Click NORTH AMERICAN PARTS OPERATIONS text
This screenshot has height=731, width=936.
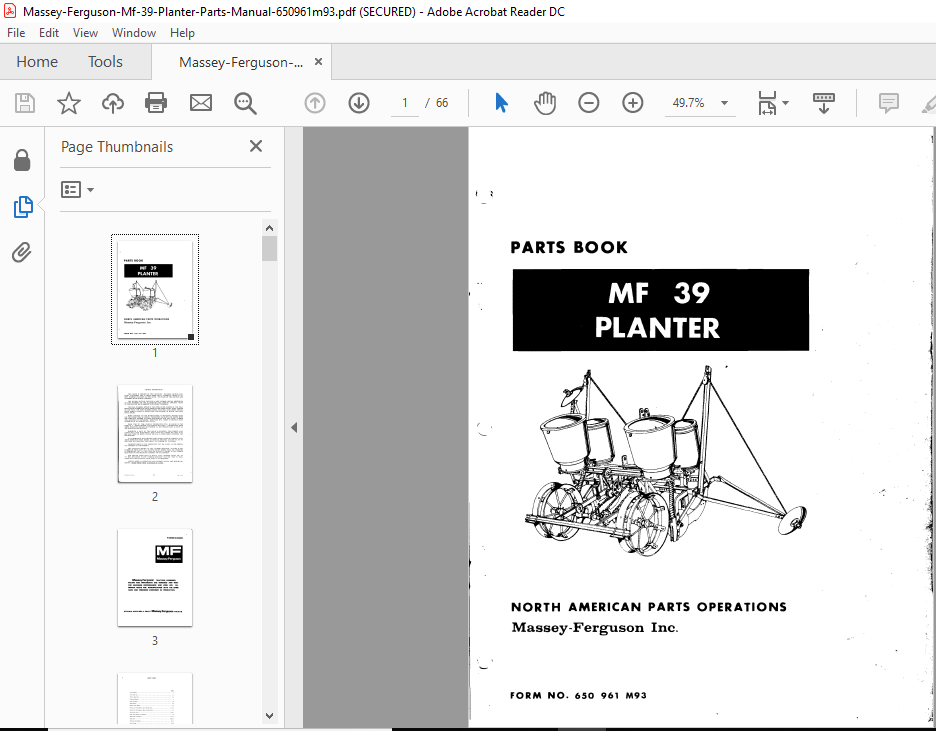click(649, 607)
